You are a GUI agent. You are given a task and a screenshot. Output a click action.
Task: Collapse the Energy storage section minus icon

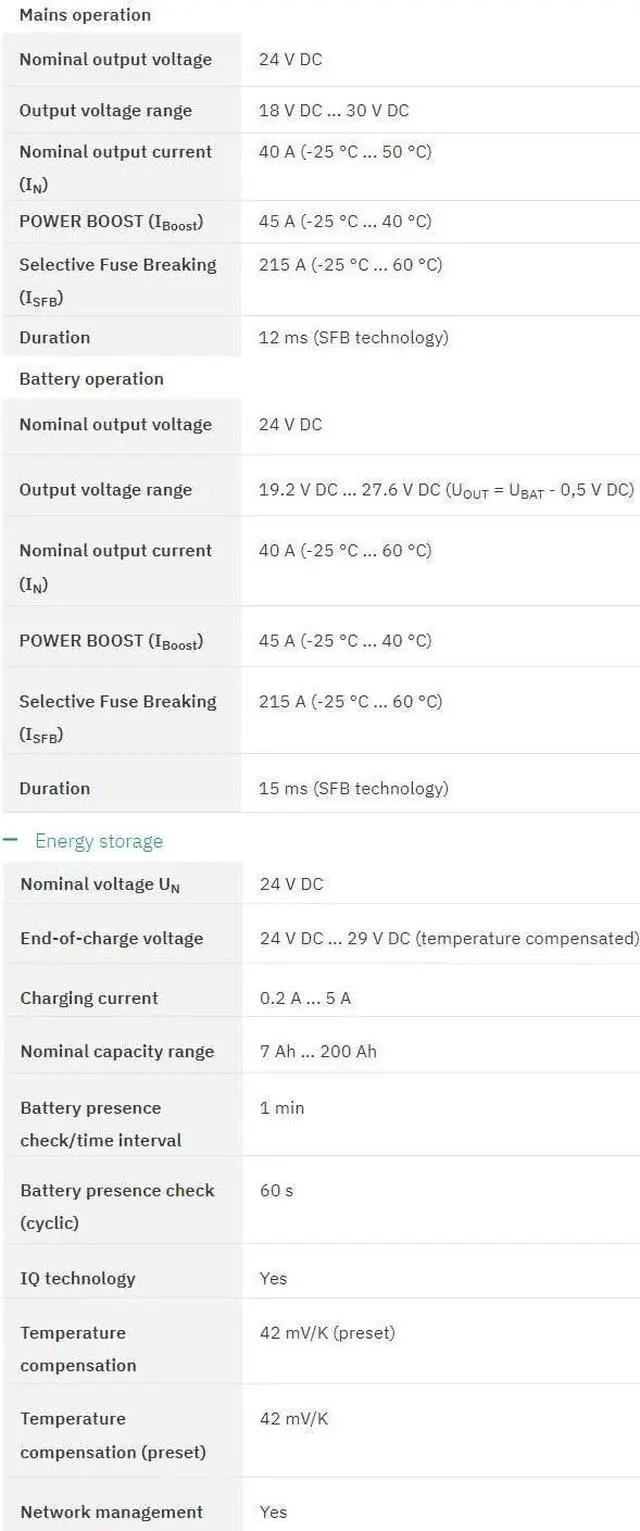(11, 841)
